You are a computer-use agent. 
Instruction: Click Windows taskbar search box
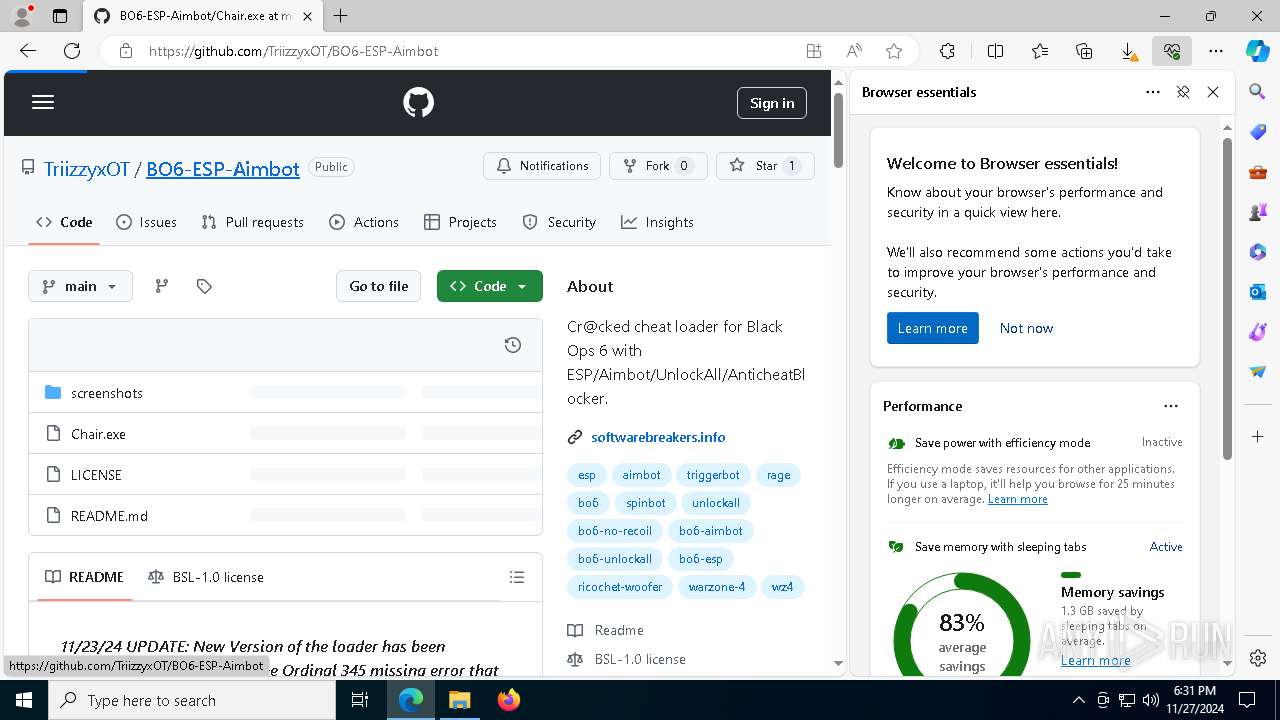[x=192, y=700]
